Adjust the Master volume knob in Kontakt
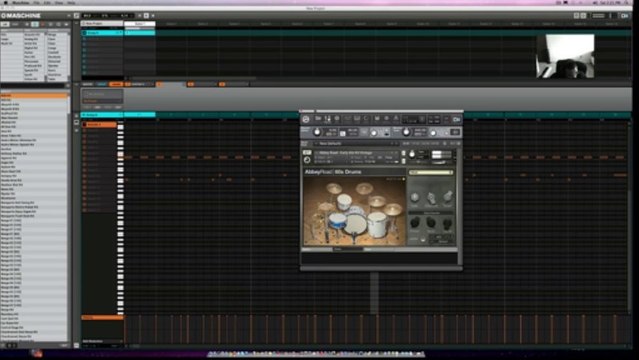 [x=317, y=132]
